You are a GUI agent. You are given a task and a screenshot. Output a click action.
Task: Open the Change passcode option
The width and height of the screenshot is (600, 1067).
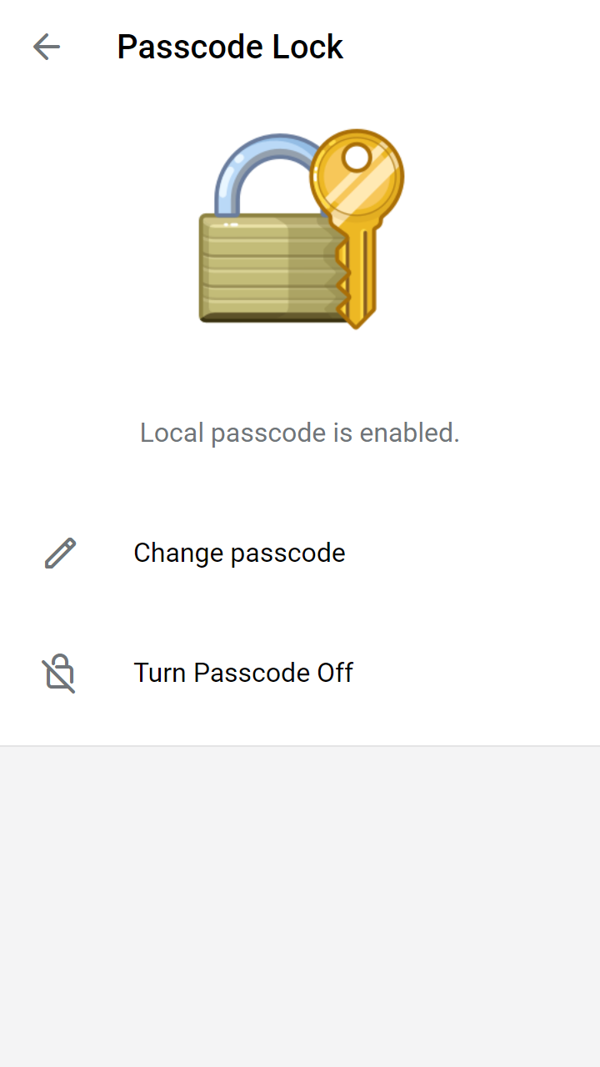click(x=239, y=553)
